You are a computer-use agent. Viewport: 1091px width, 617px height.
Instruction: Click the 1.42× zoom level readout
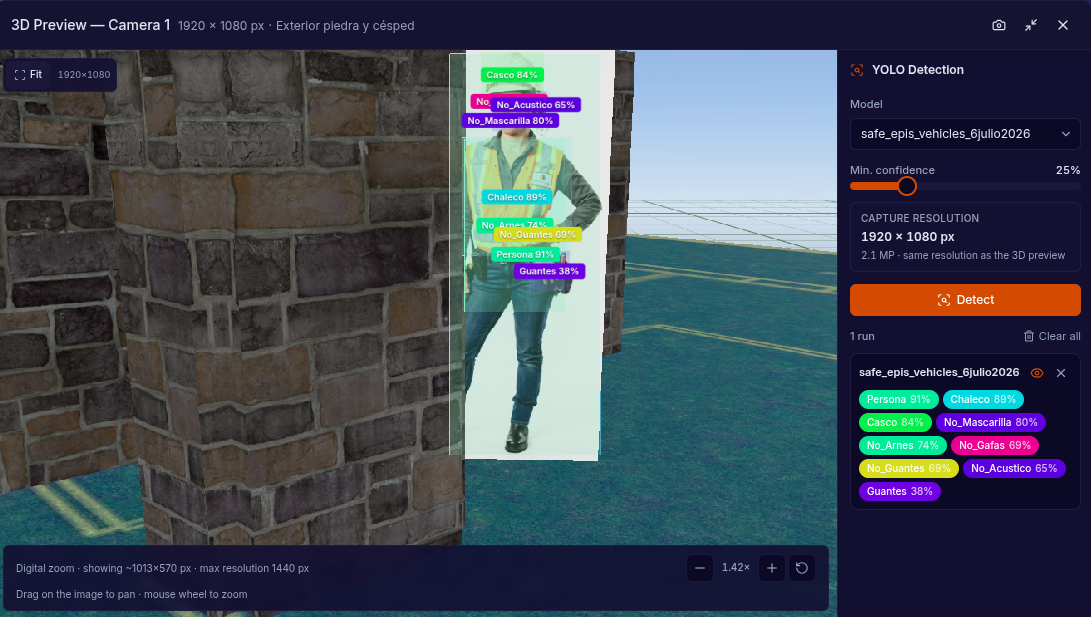(735, 568)
